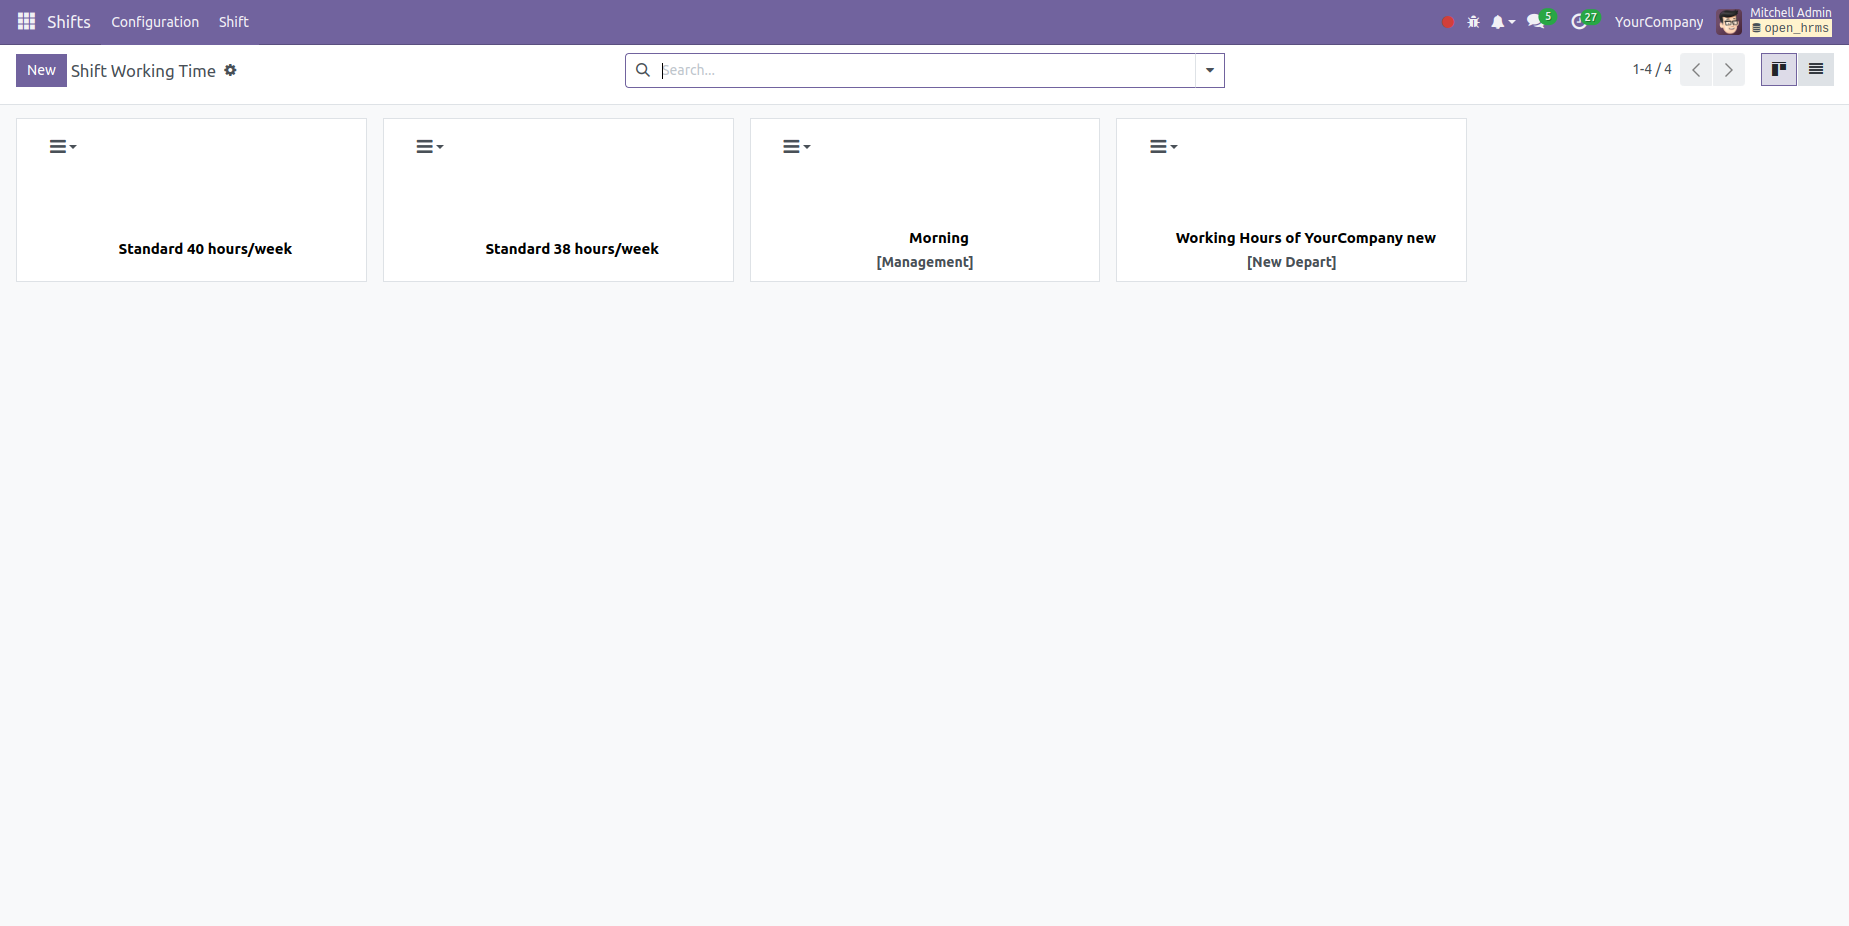Image resolution: width=1849 pixels, height=926 pixels.
Task: Open the apps grid home menu
Action: click(26, 21)
